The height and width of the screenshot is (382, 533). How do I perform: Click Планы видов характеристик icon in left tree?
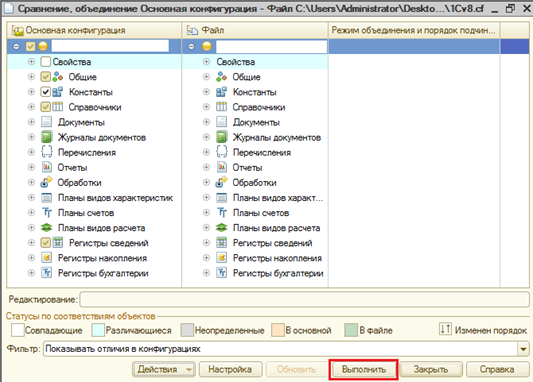(47, 197)
